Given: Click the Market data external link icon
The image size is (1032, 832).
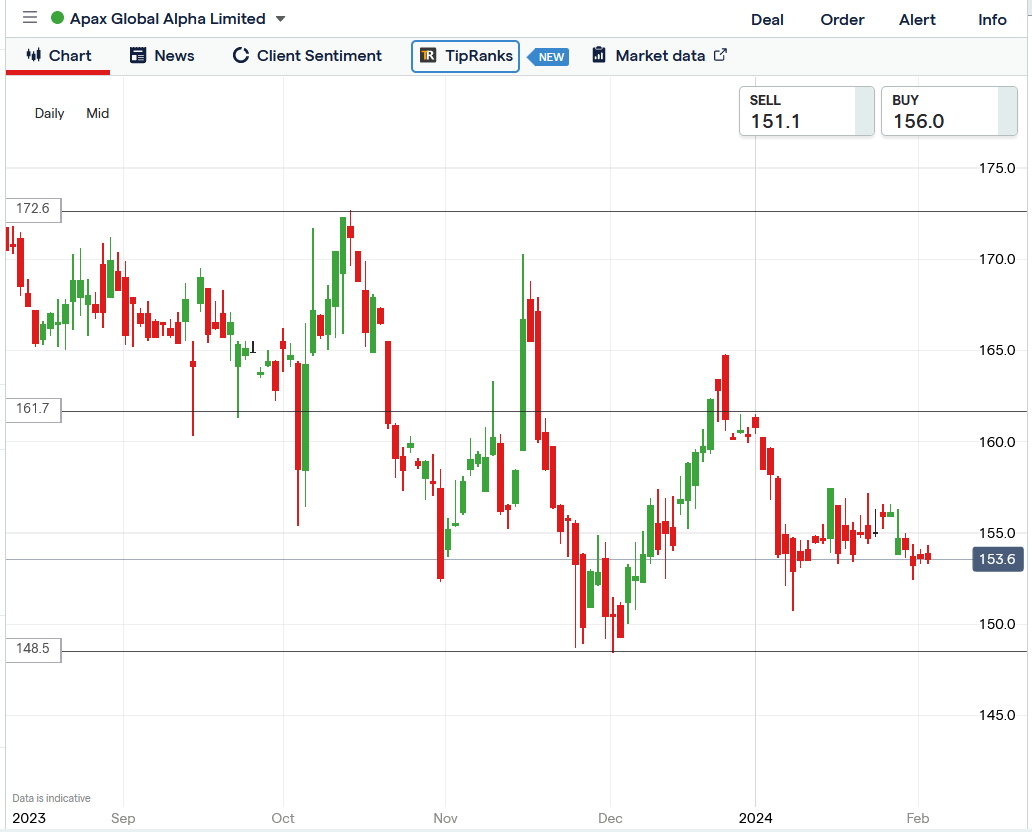Looking at the screenshot, I should pyautogui.click(x=720, y=55).
